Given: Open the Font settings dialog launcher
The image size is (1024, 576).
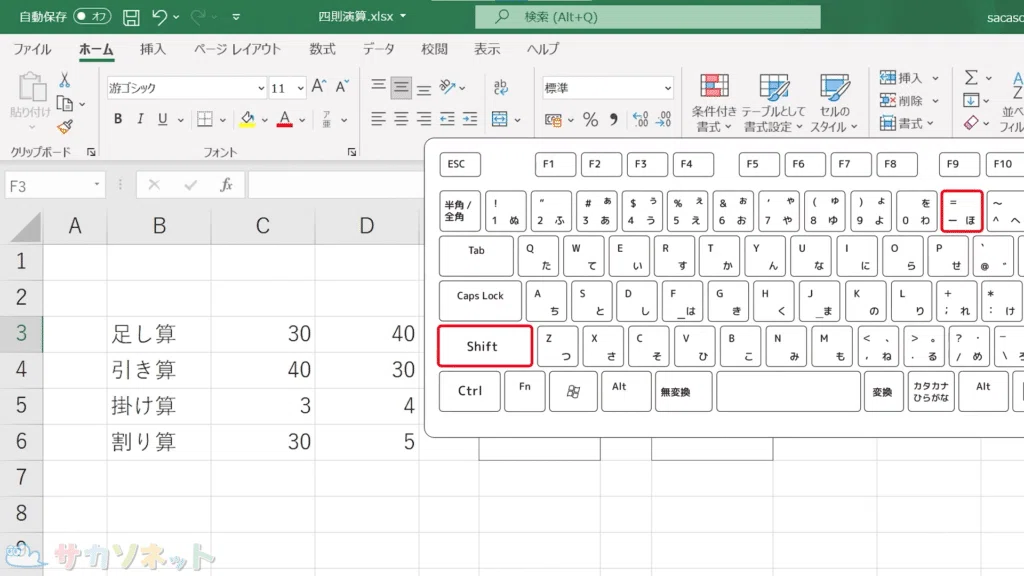Looking at the screenshot, I should click(352, 152).
